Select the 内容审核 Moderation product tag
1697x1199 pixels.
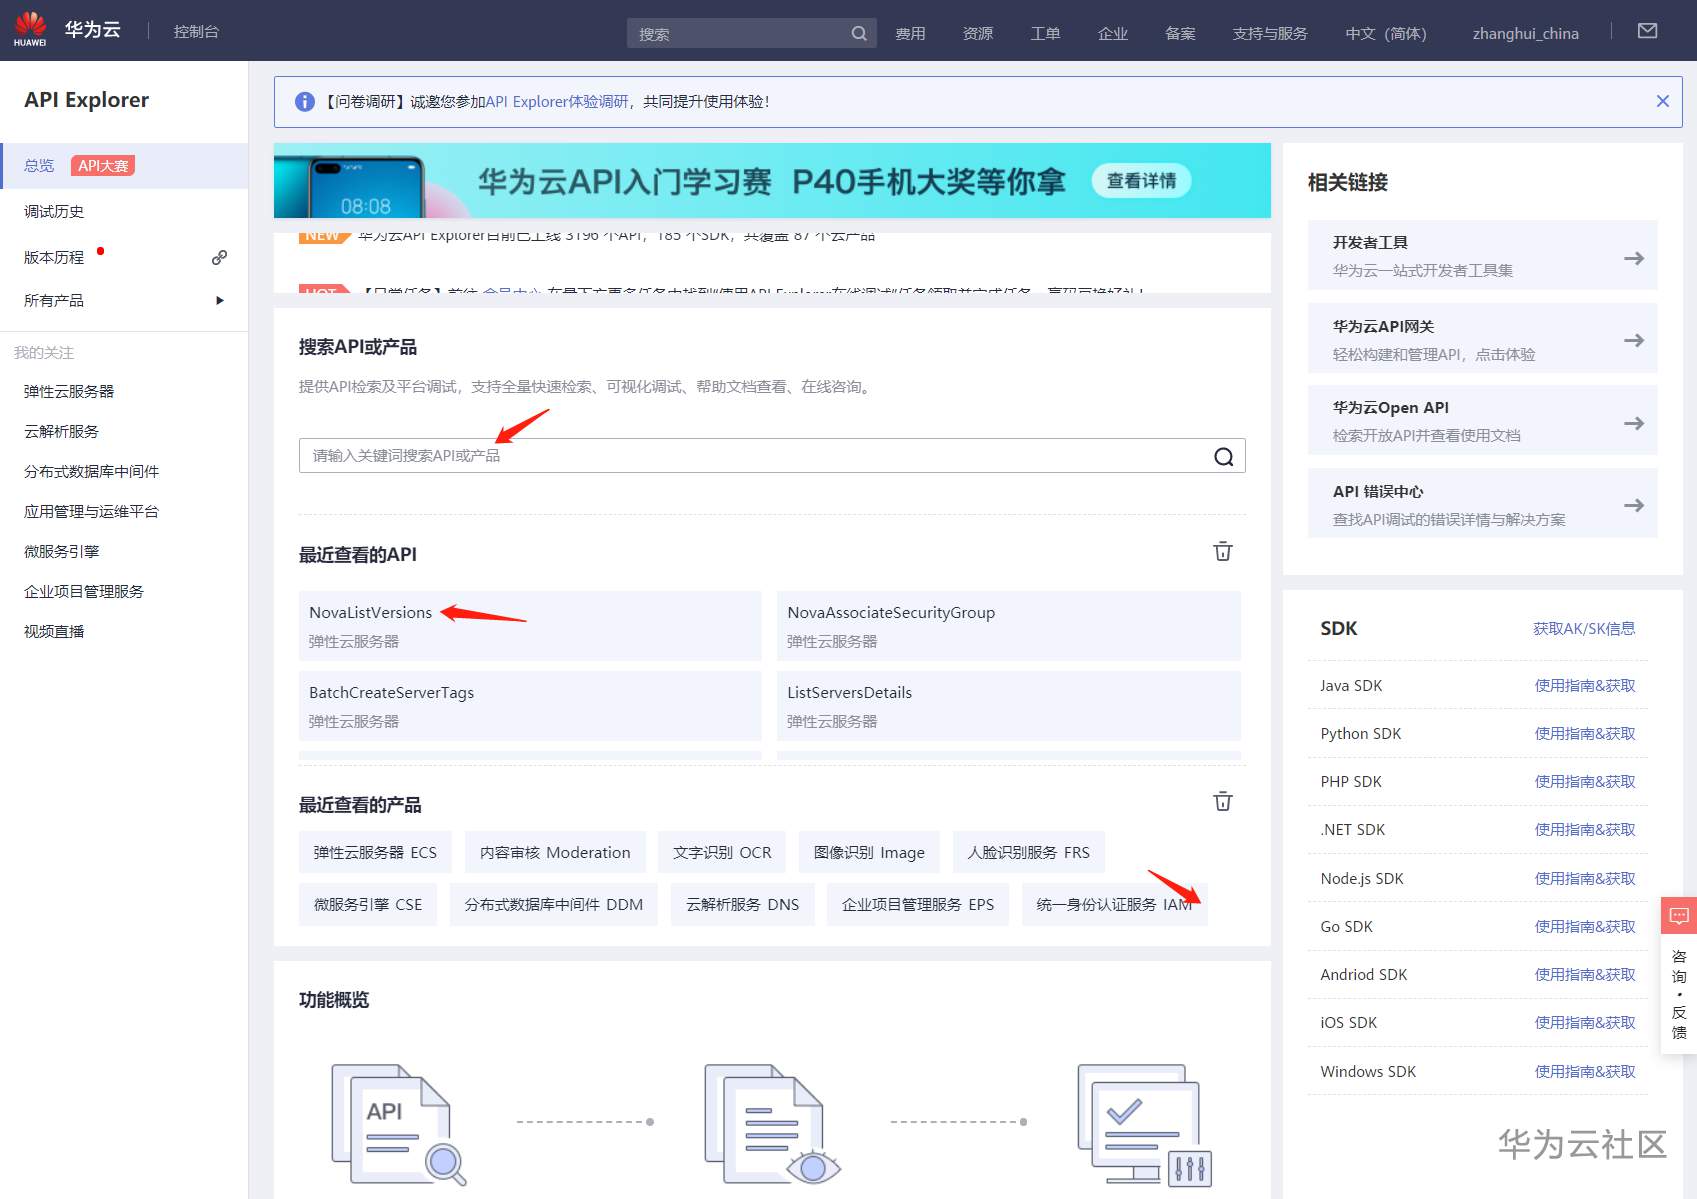pyautogui.click(x=555, y=852)
